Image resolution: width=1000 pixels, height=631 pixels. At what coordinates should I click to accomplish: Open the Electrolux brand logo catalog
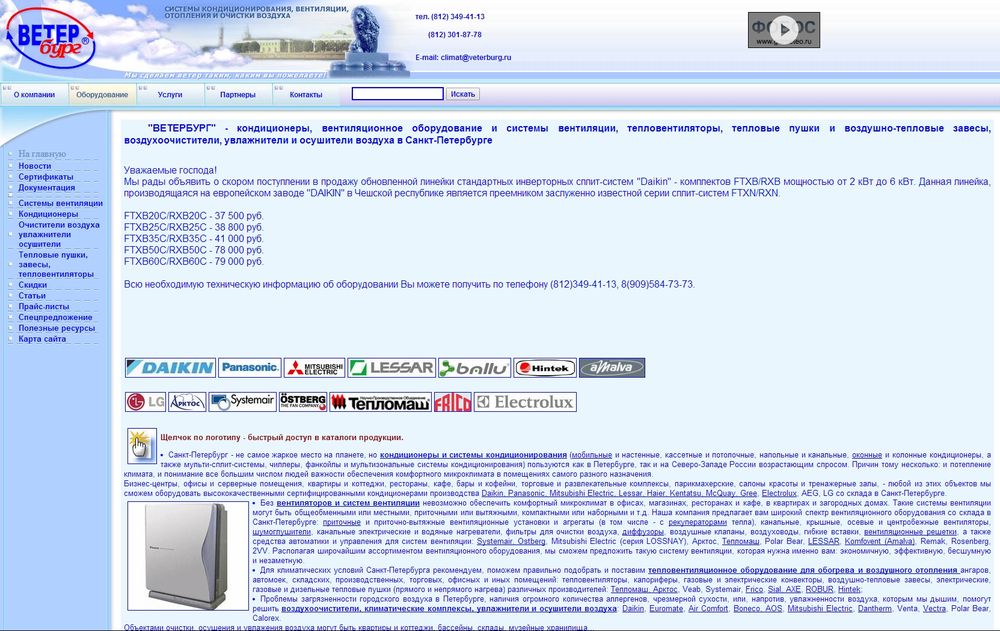tap(526, 402)
